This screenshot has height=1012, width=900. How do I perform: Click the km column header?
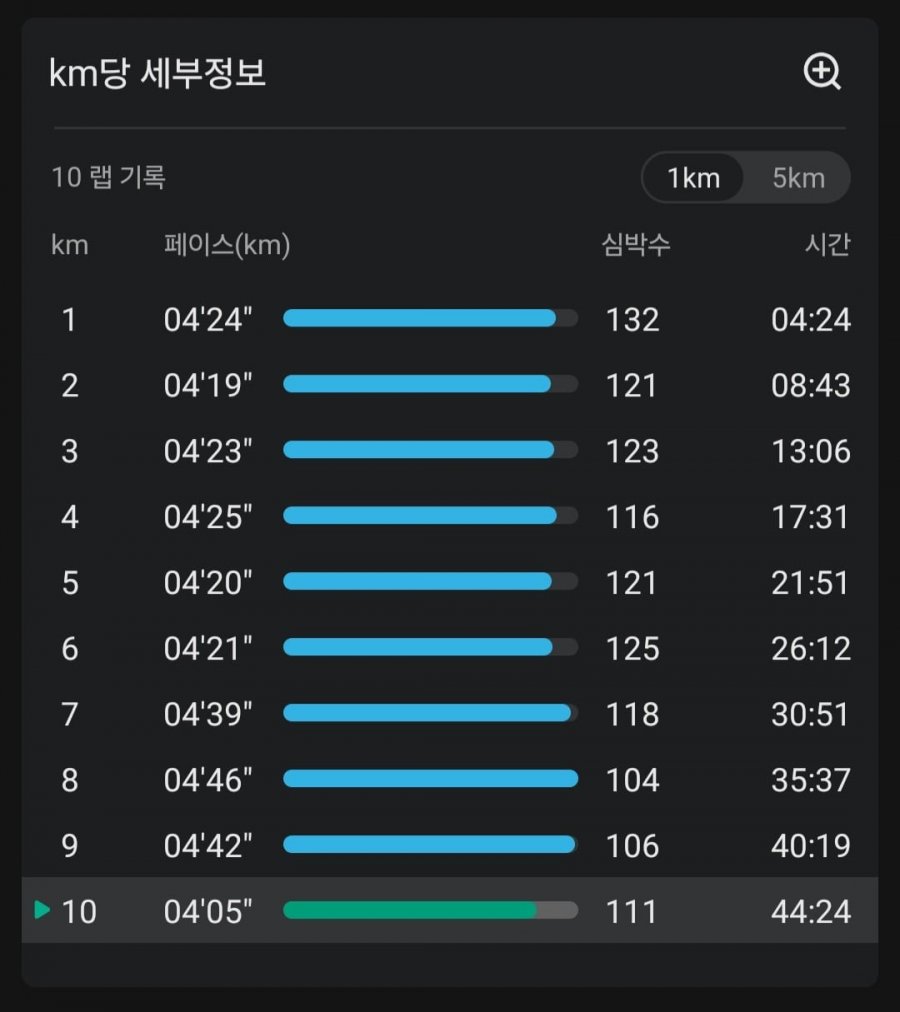(x=70, y=245)
